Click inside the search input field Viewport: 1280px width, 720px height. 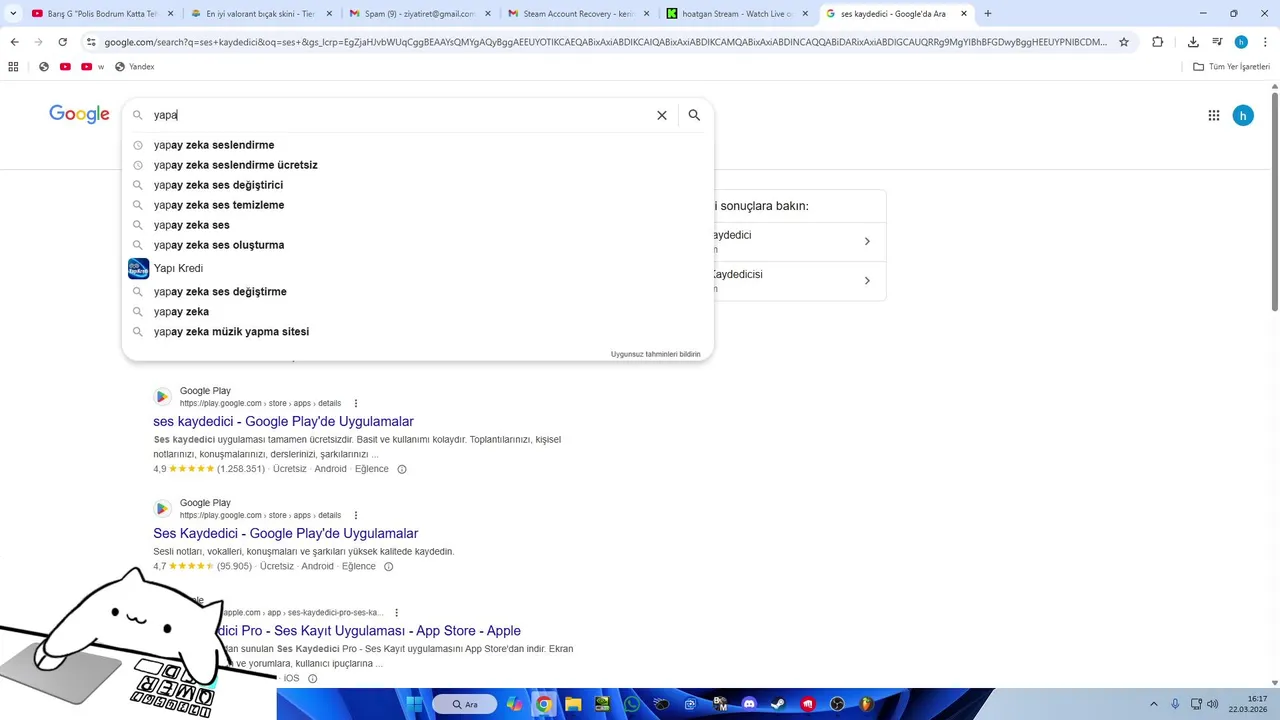(x=400, y=115)
